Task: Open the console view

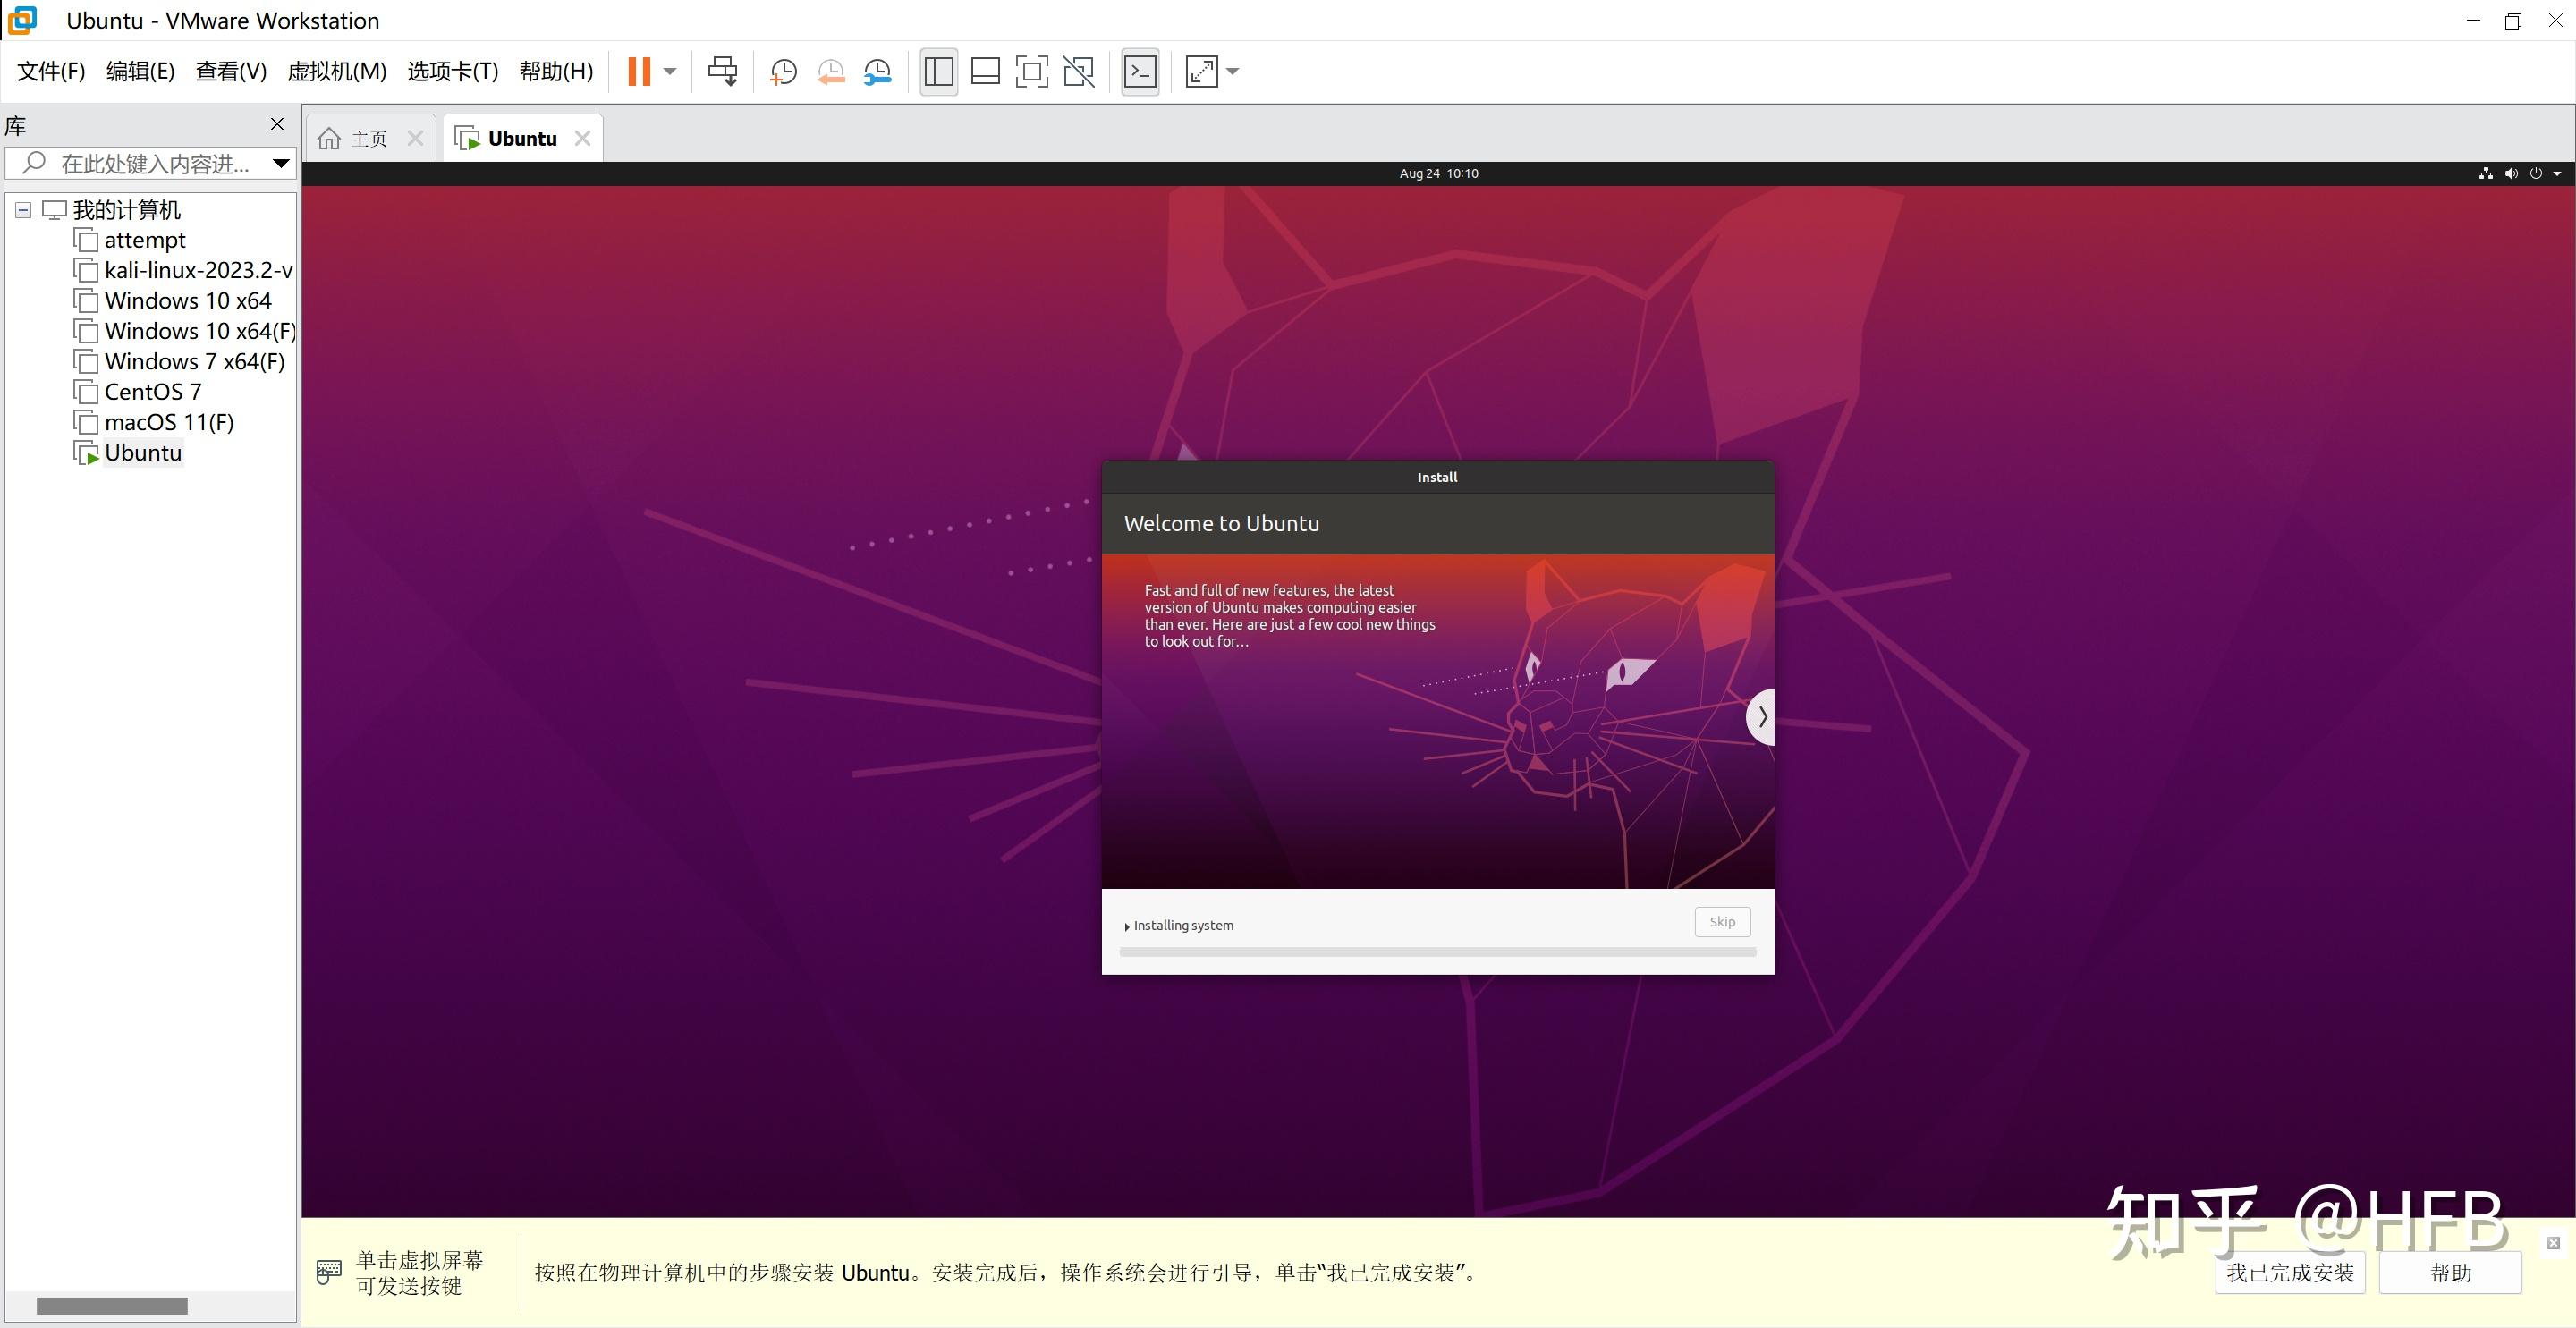Action: (x=1140, y=71)
